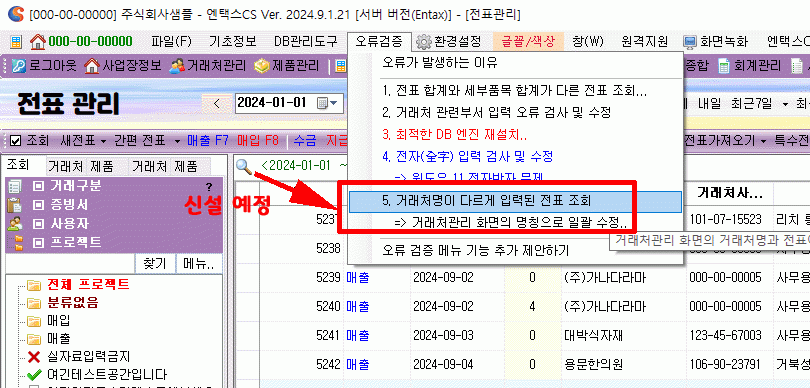Open 제품관리 box icon

[x=262, y=66]
